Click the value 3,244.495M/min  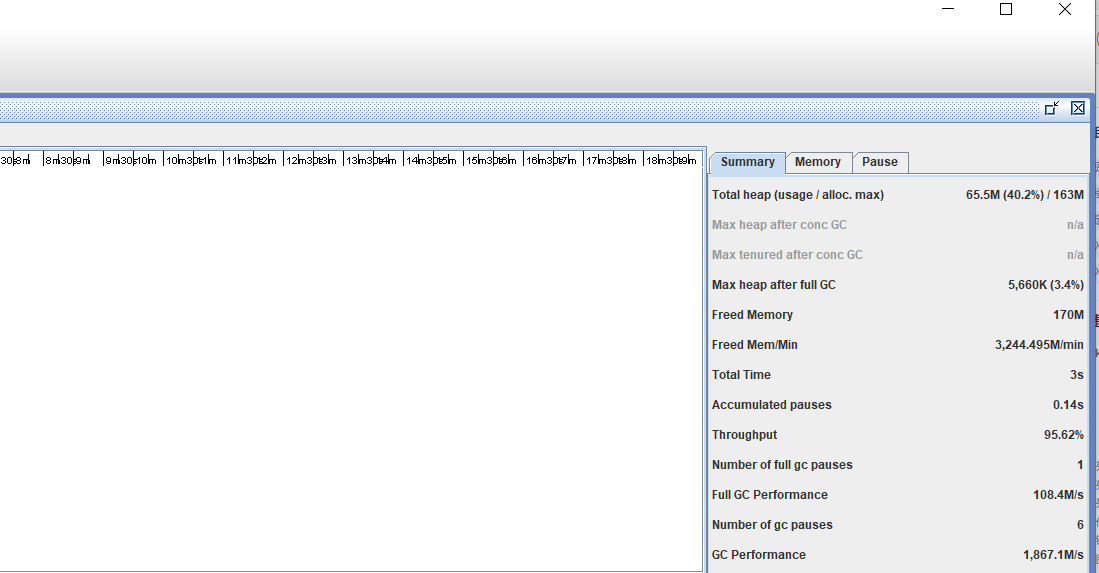click(1039, 345)
